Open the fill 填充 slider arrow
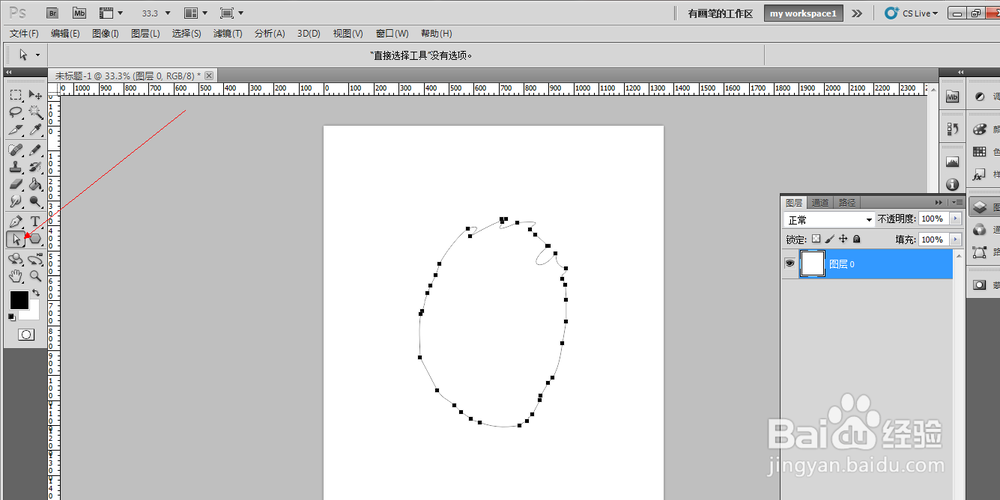The width and height of the screenshot is (1000, 500). [x=955, y=239]
